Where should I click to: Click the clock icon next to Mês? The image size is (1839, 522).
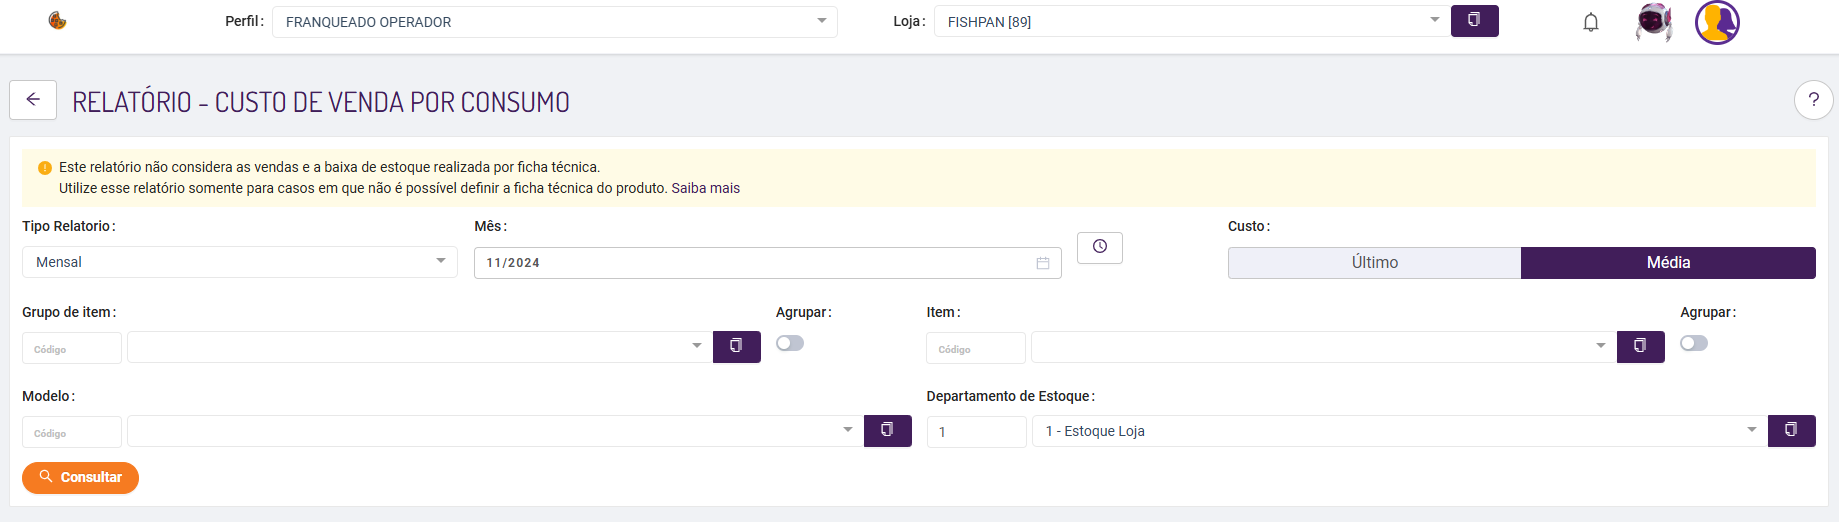(x=1099, y=247)
